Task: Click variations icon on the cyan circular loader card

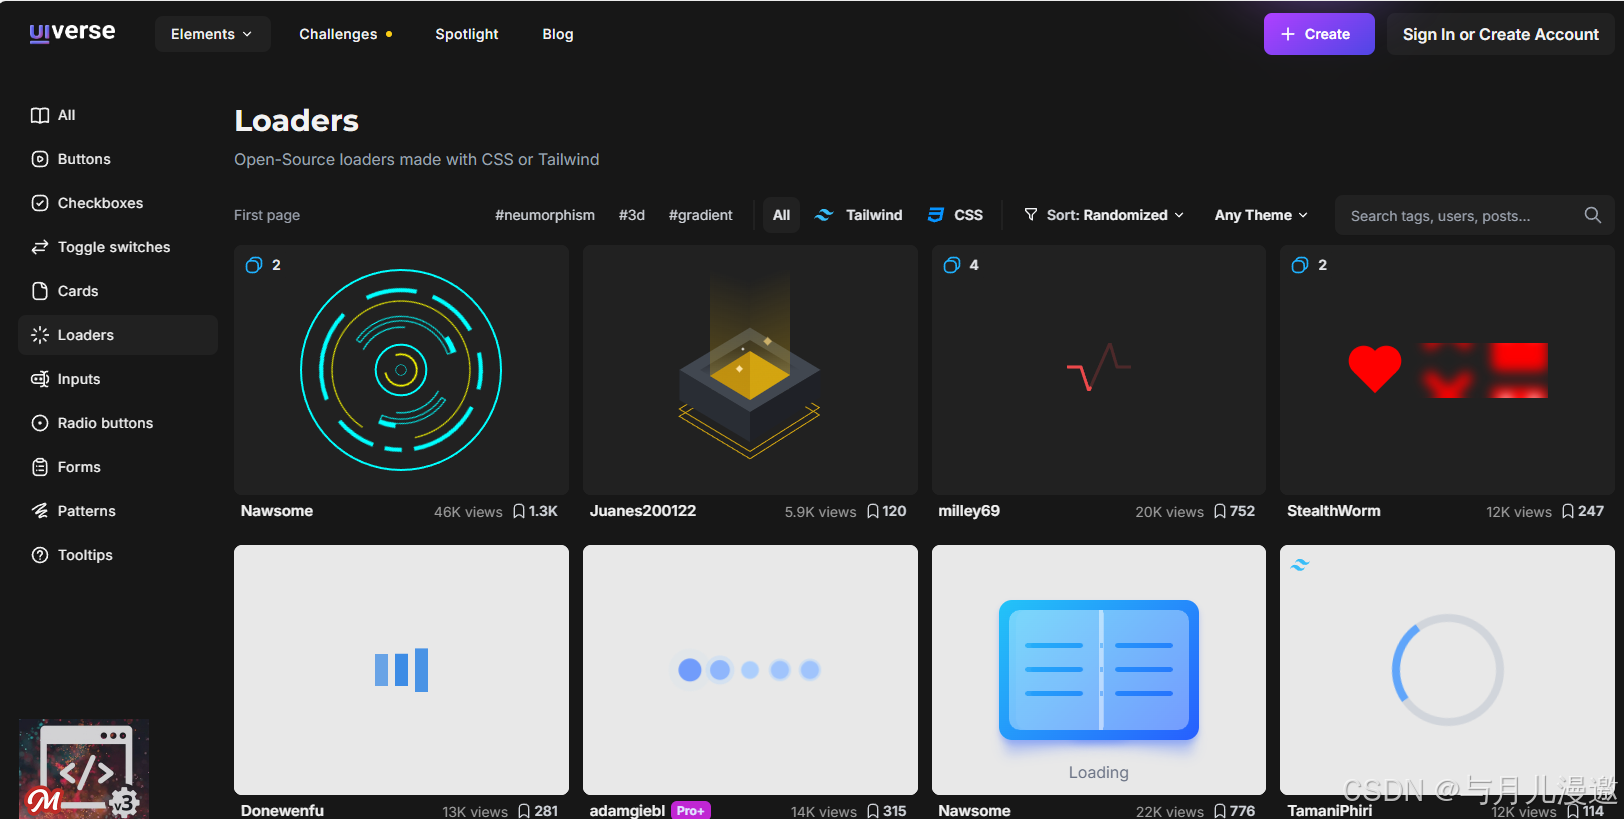Action: (254, 265)
